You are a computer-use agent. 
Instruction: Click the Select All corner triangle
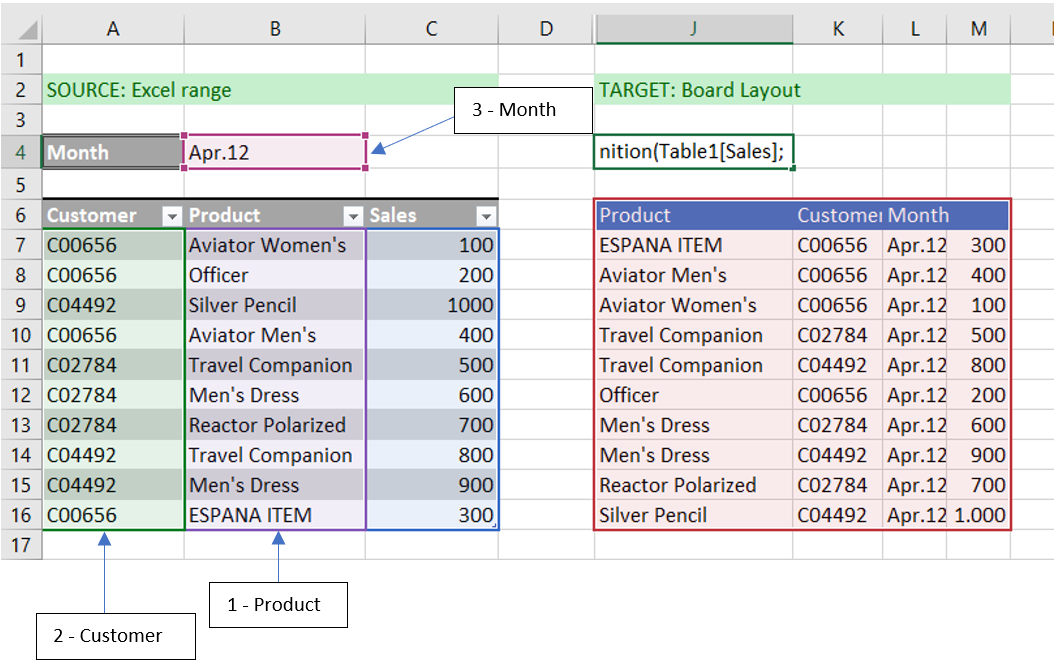click(x=28, y=30)
